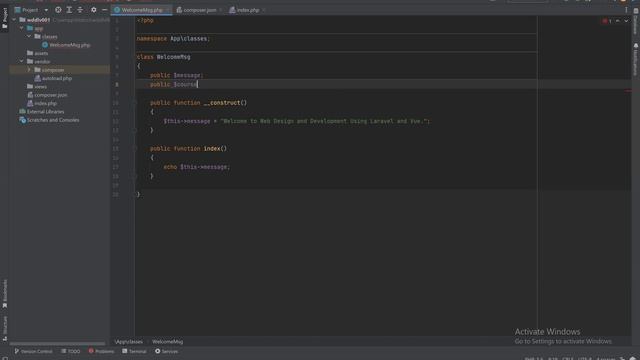Open the Database tool window on right sidebar

(636, 22)
